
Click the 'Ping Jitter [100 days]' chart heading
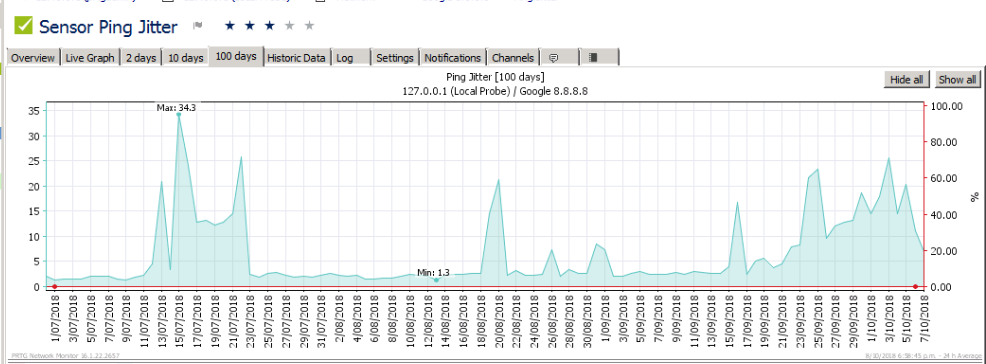coord(495,77)
